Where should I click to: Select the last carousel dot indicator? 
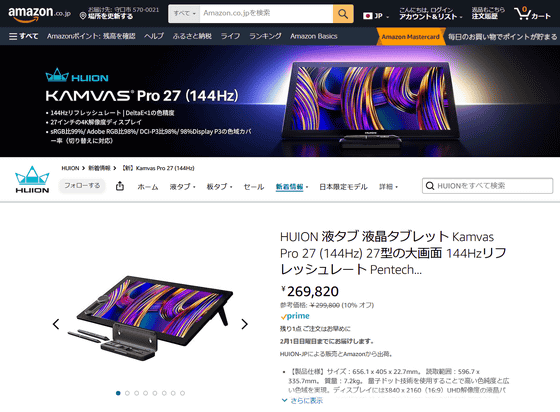(x=182, y=393)
